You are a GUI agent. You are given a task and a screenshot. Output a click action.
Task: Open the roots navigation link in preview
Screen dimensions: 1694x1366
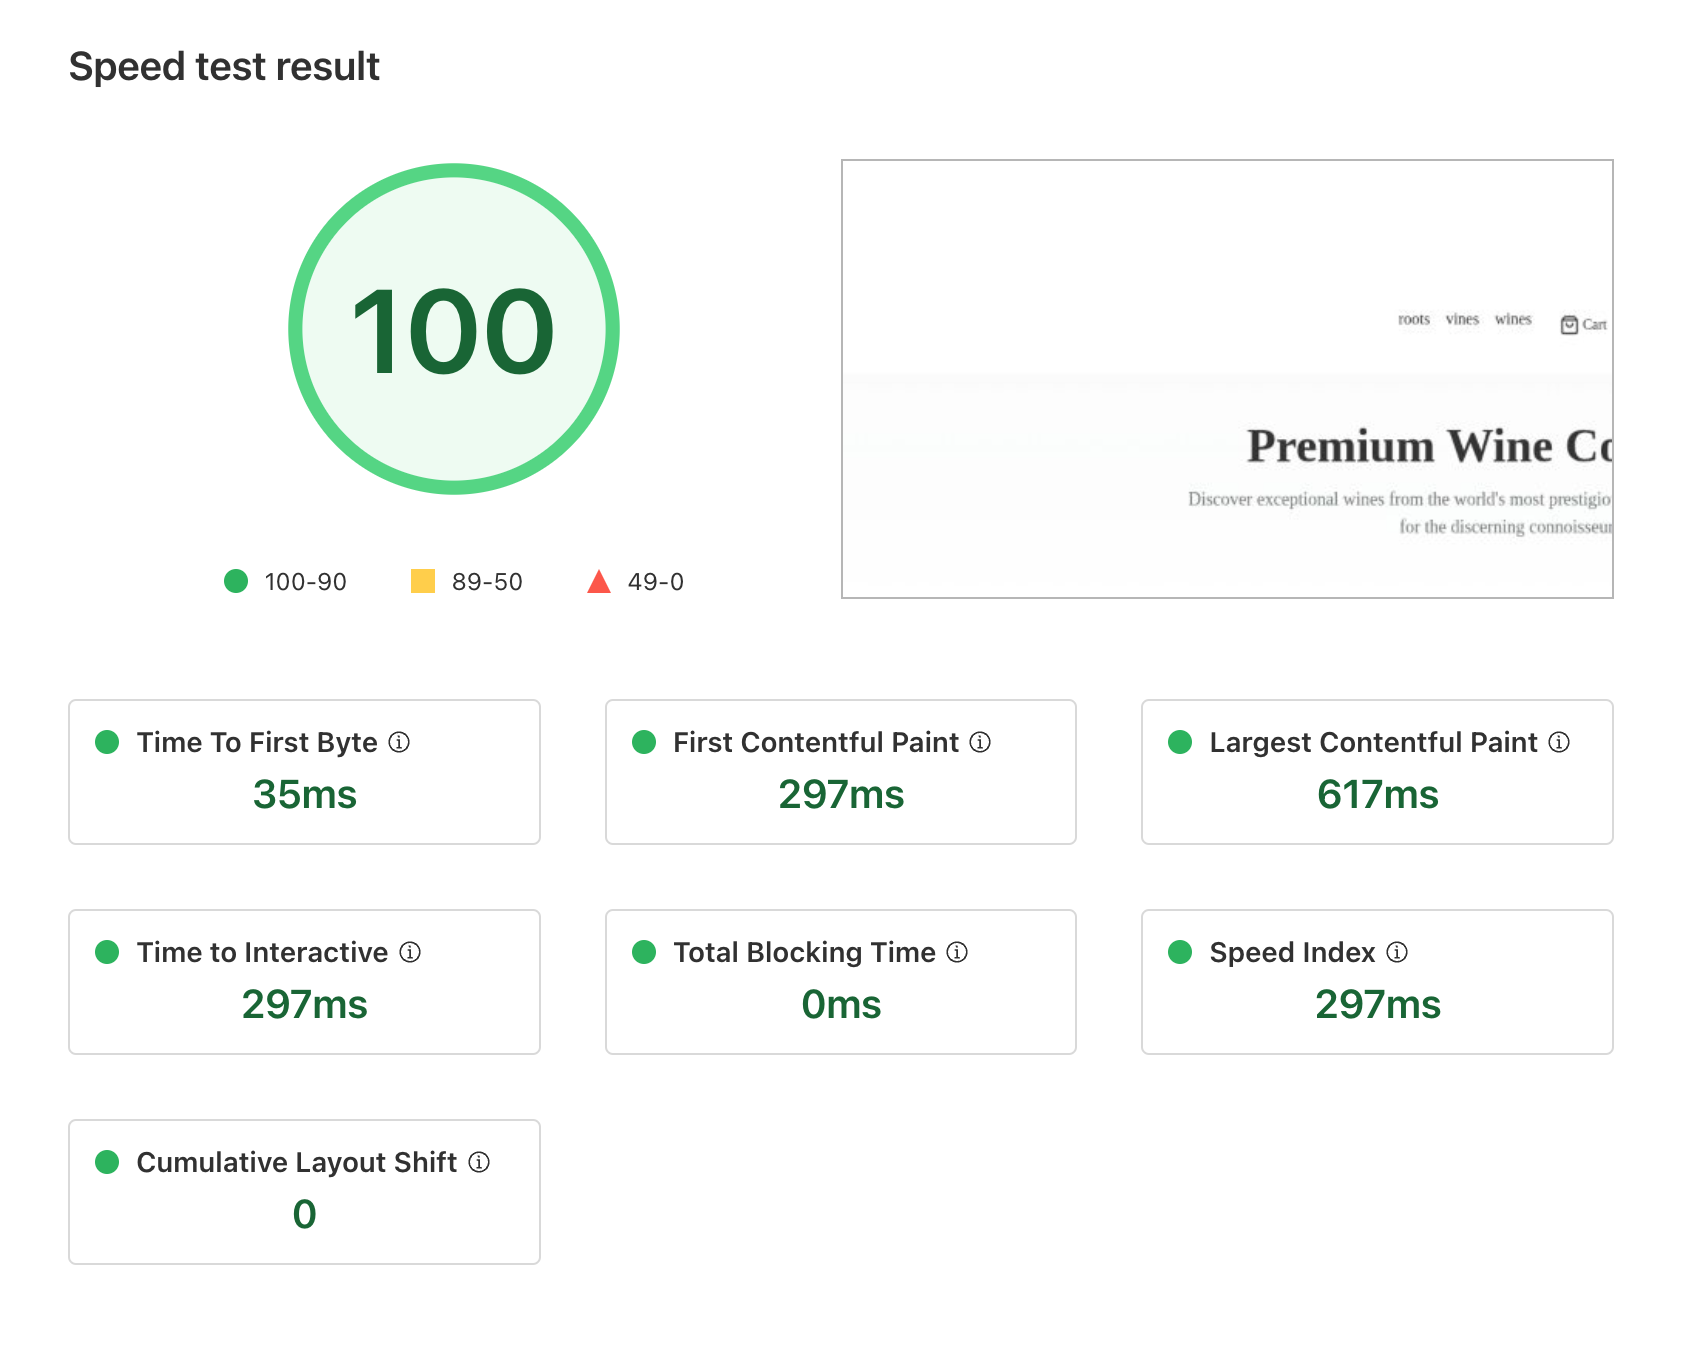click(x=1412, y=320)
